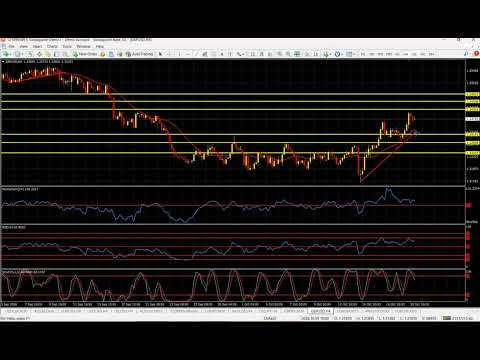The height and width of the screenshot is (360, 480).
Task: Click the New Chart toolbar icon
Action: 6,54
